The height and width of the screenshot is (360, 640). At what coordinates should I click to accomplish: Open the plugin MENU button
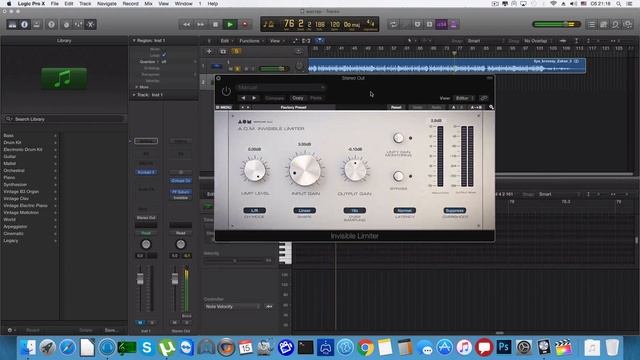[x=224, y=107]
